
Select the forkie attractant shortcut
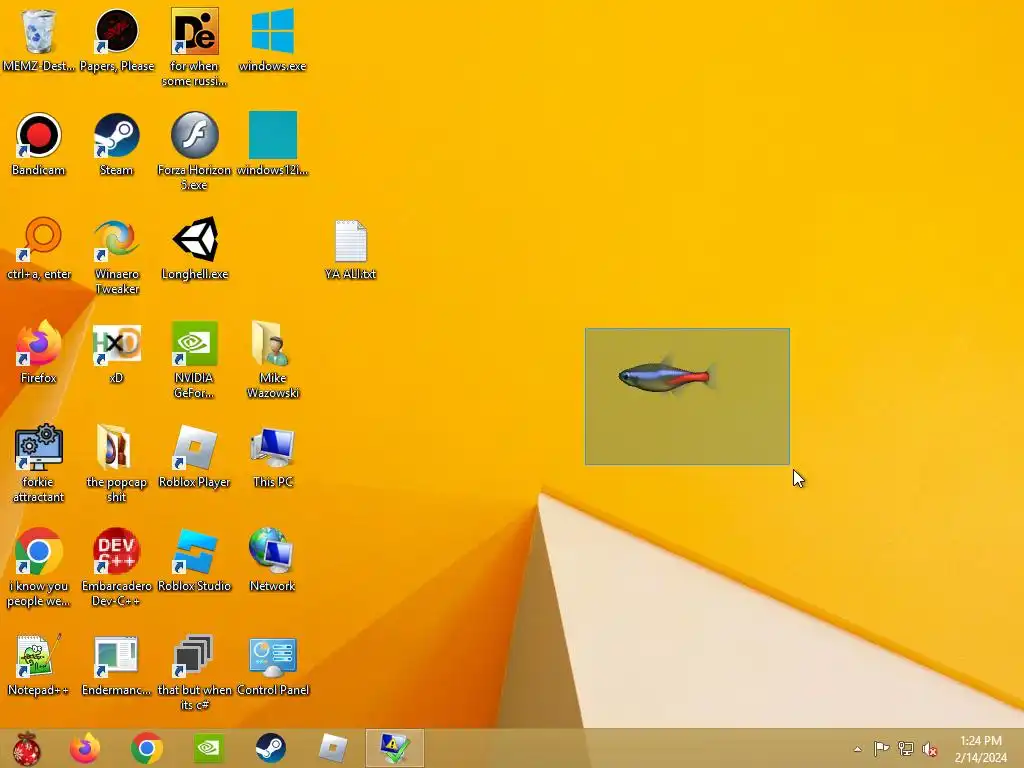pyautogui.click(x=38, y=463)
